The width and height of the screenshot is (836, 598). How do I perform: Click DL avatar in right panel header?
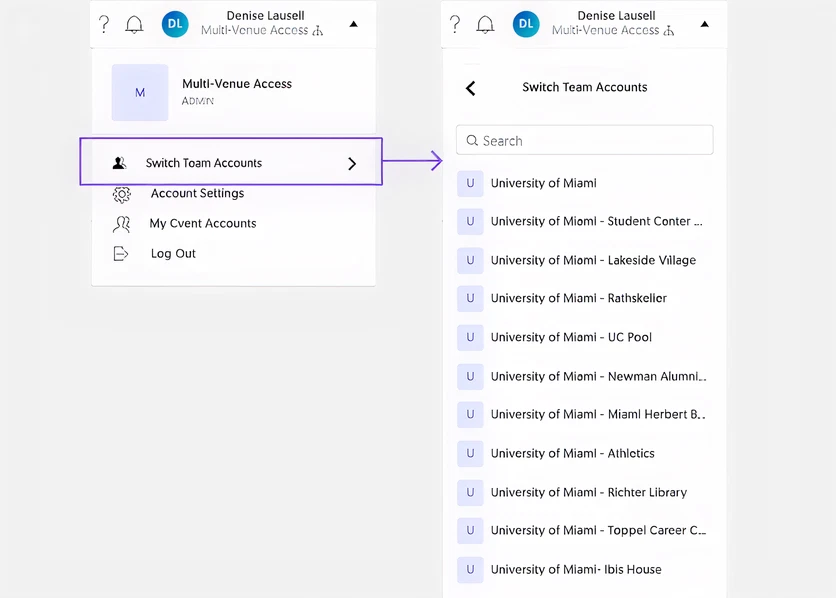pos(526,24)
